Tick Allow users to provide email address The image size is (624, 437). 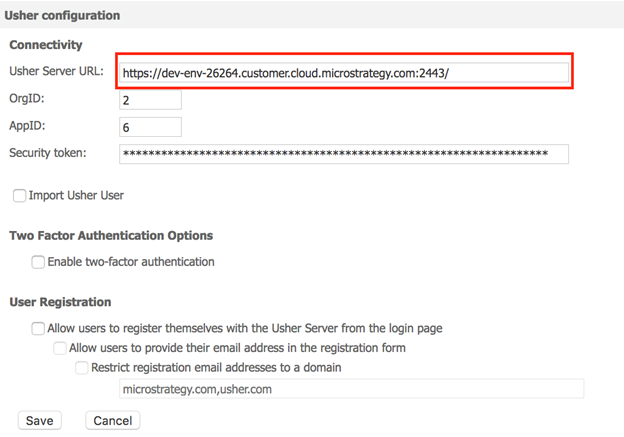[x=60, y=348]
